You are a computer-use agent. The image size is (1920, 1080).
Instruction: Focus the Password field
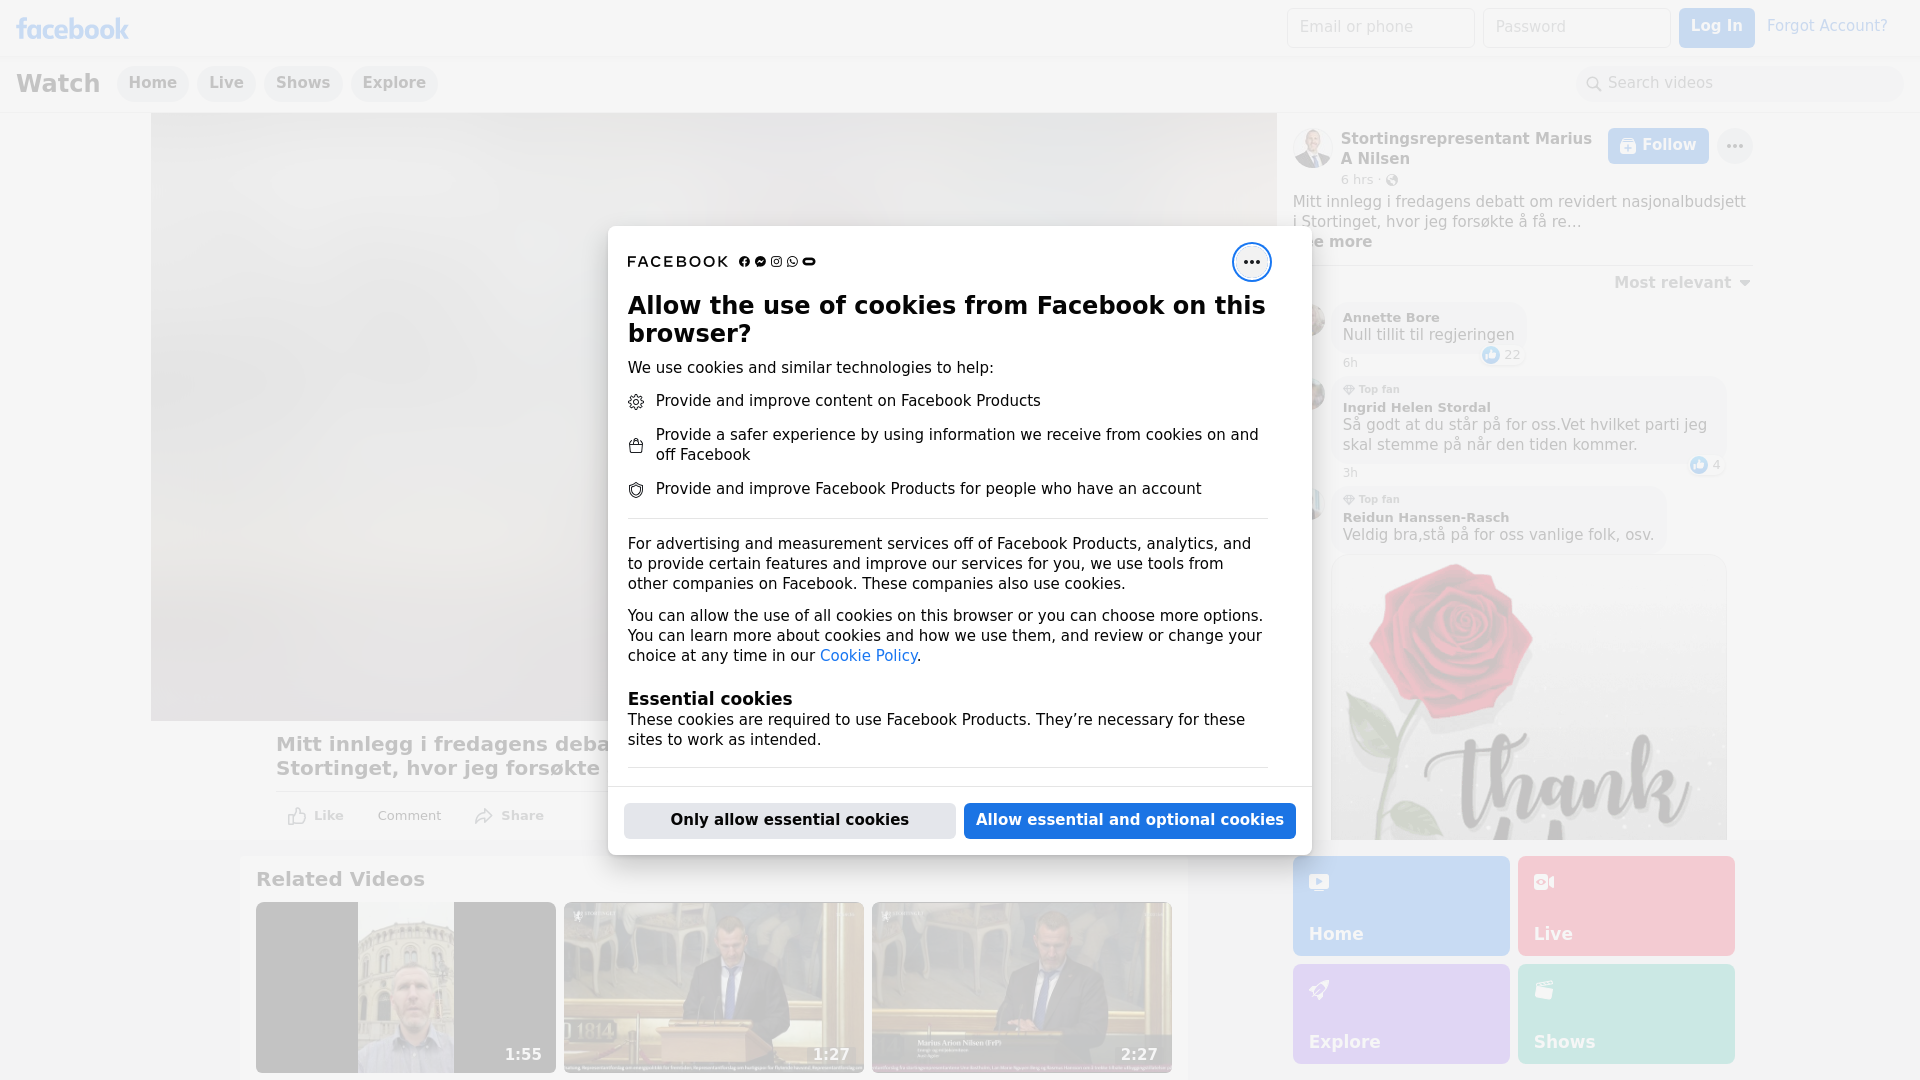1577,28
